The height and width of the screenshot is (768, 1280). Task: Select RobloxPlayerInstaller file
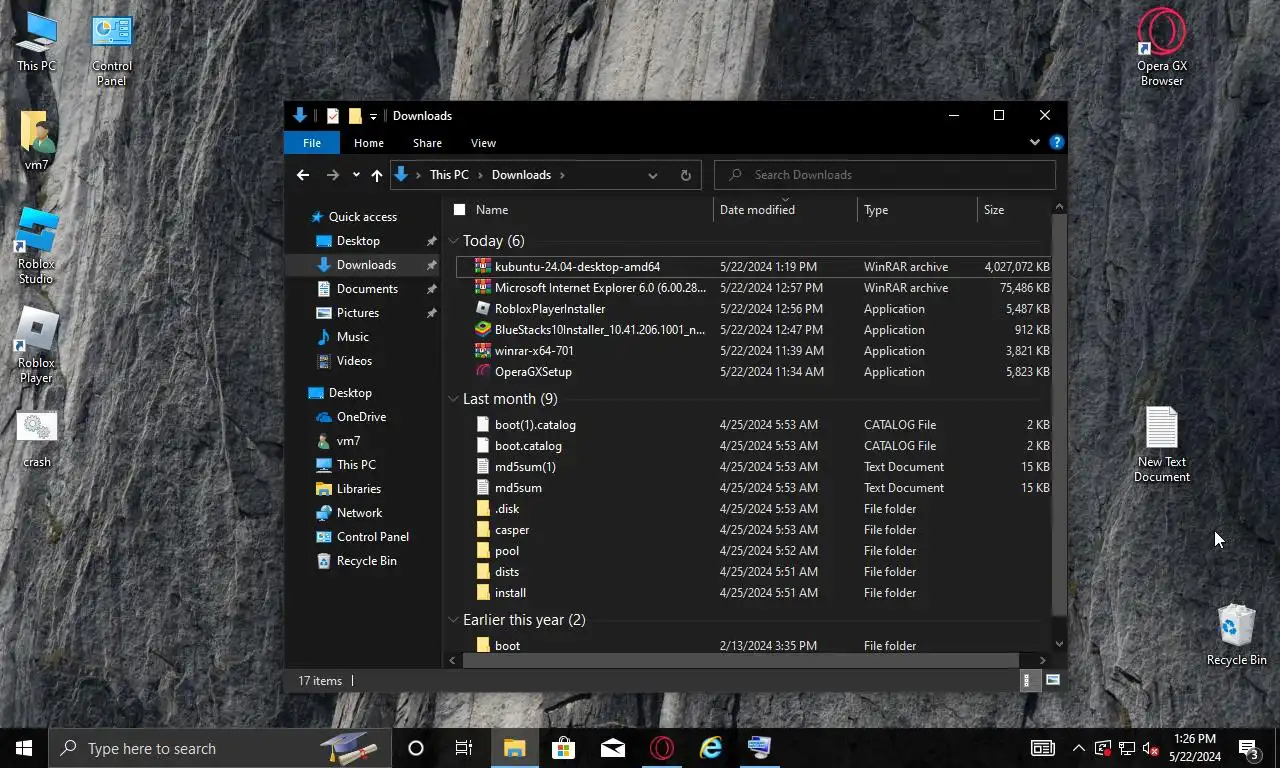click(x=753, y=309)
